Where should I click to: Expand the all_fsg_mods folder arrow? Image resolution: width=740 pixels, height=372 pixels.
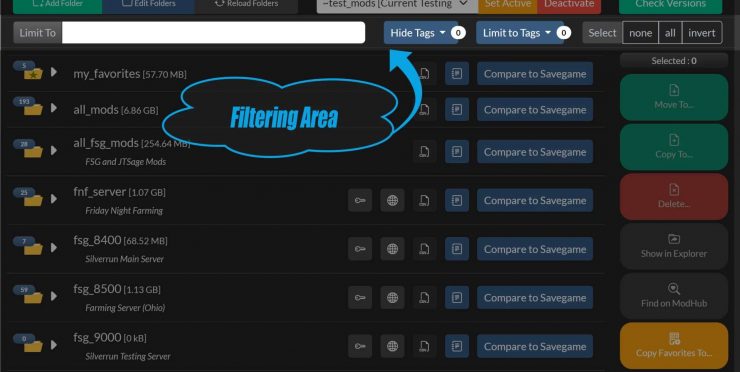pos(54,150)
